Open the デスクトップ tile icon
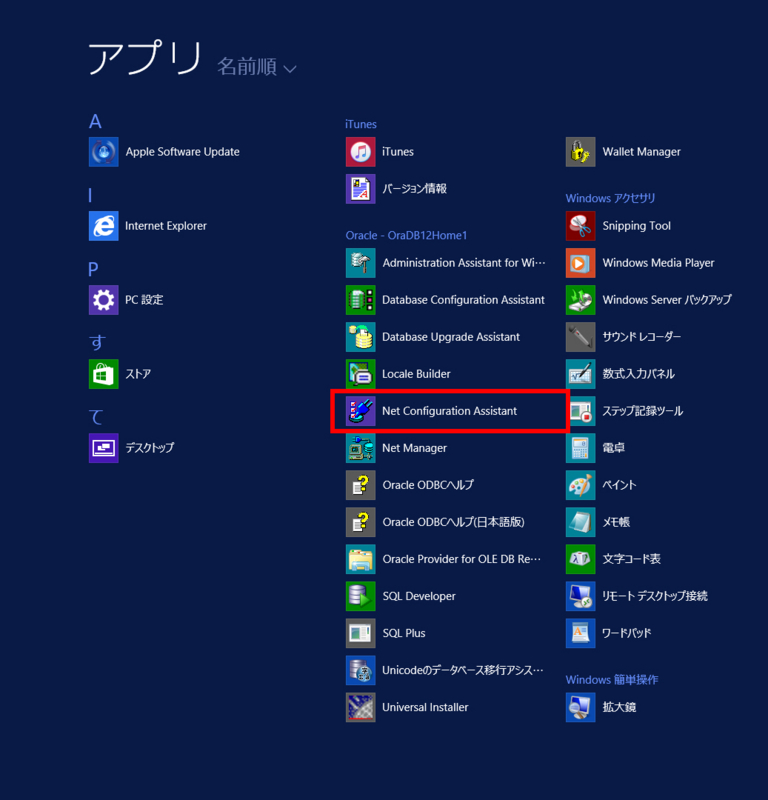The height and width of the screenshot is (800, 768). 104,448
